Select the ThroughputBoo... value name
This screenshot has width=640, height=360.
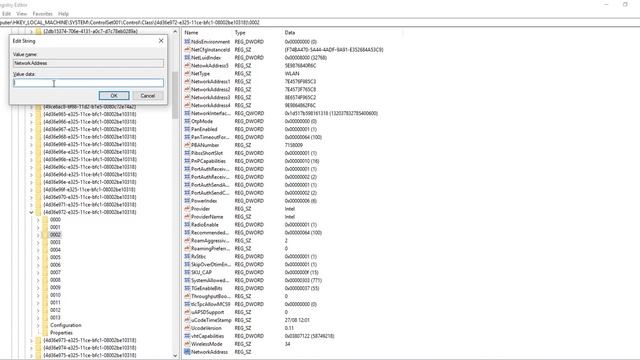coord(211,296)
